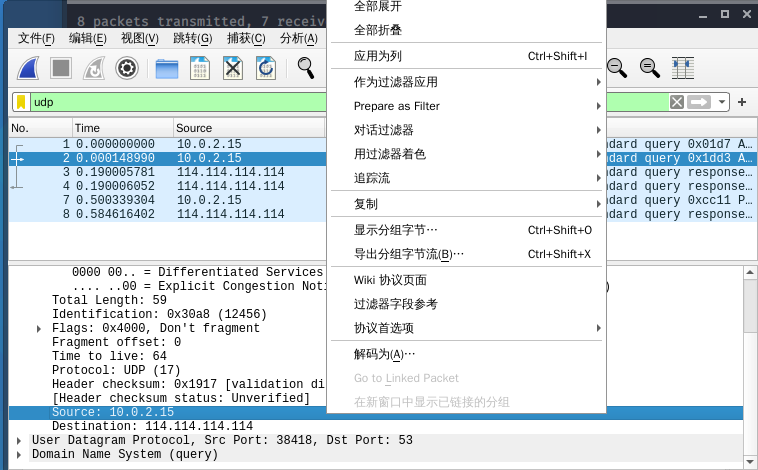
Task: Expand the User Datagram Protocol node
Action: click(19, 441)
